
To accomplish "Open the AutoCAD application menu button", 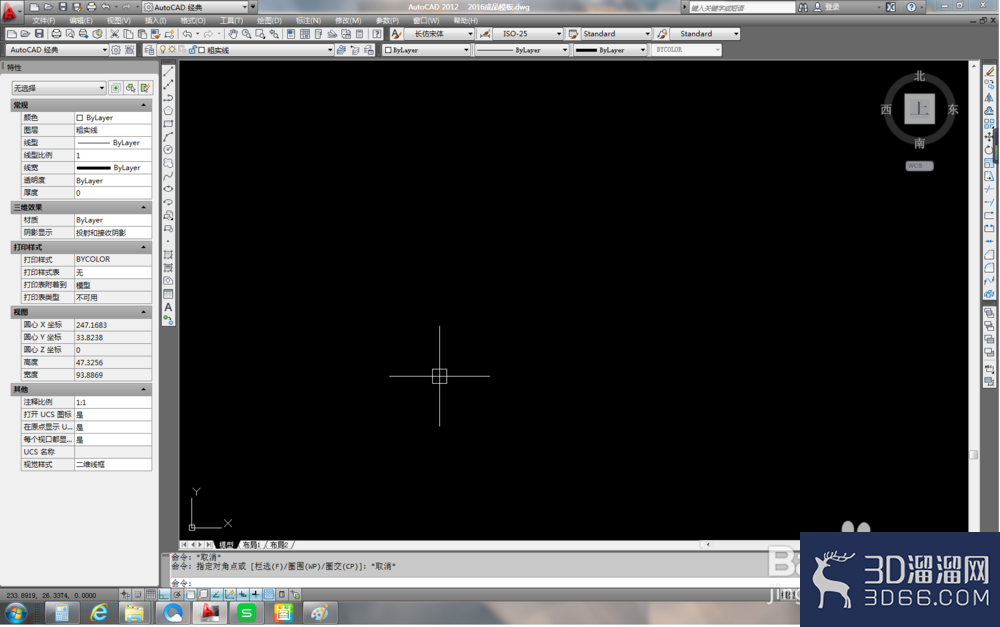I will pos(10,10).
